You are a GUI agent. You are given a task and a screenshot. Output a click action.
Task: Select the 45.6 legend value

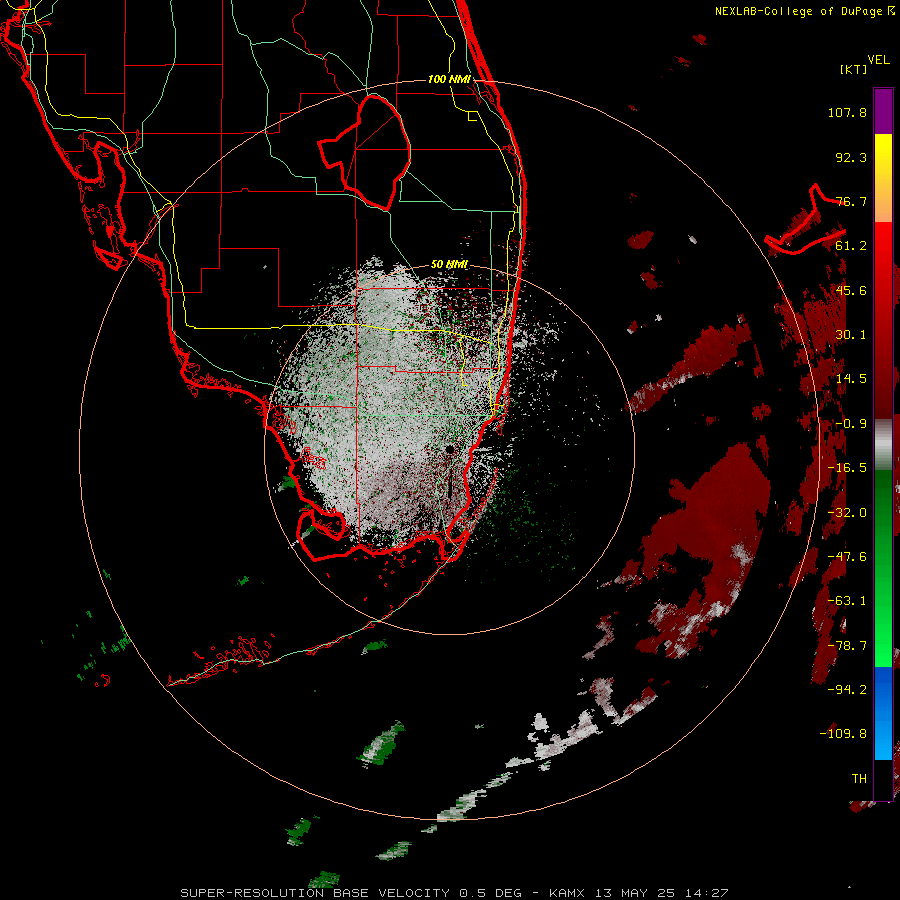pyautogui.click(x=851, y=290)
